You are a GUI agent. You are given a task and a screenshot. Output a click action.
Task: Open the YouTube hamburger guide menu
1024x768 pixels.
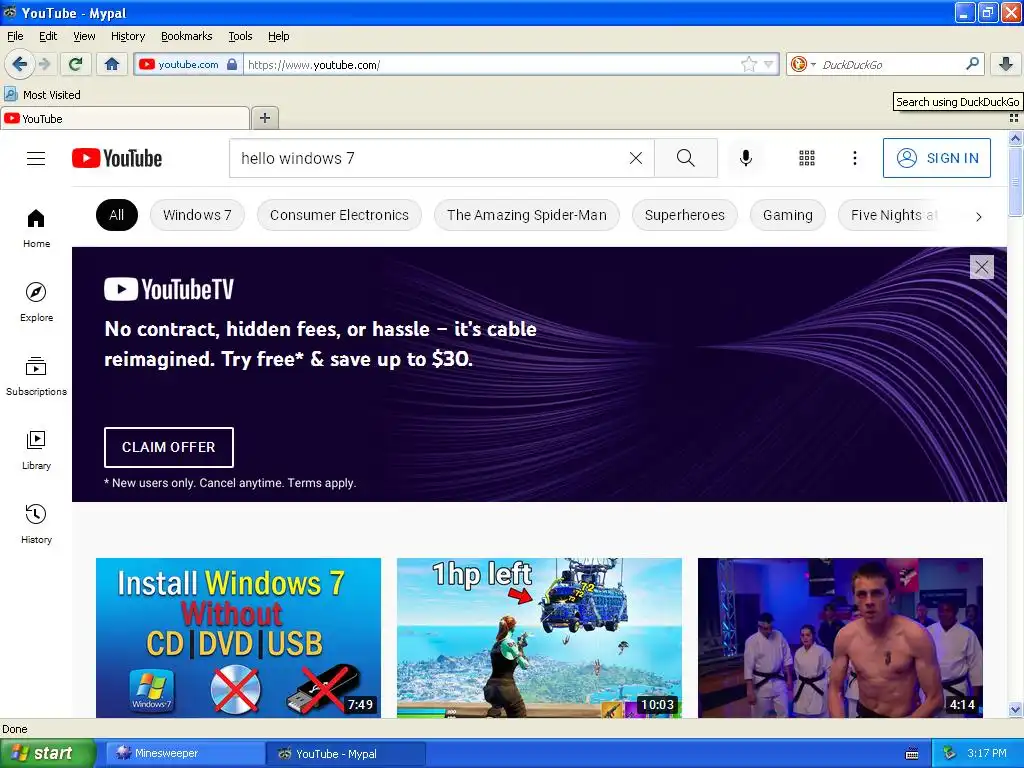coord(36,158)
